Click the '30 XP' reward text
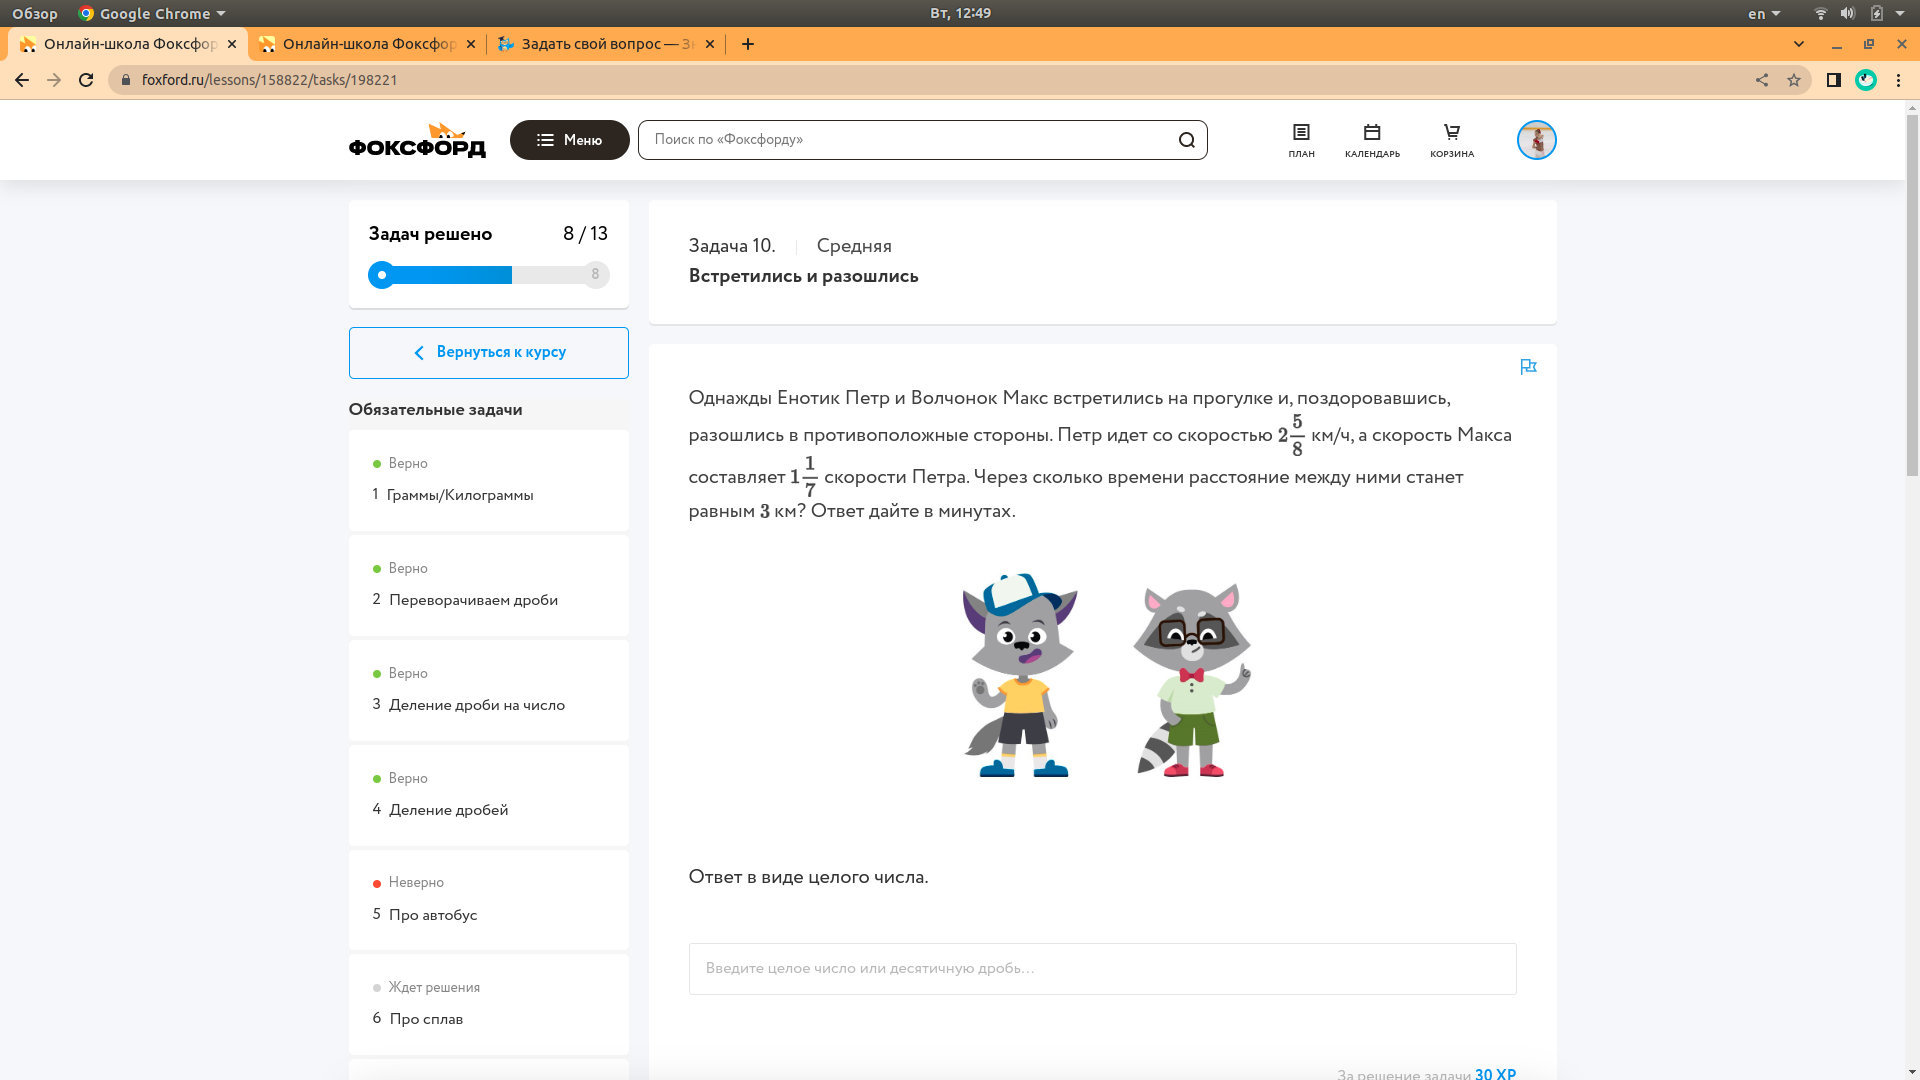The width and height of the screenshot is (1920, 1080). click(1495, 1073)
